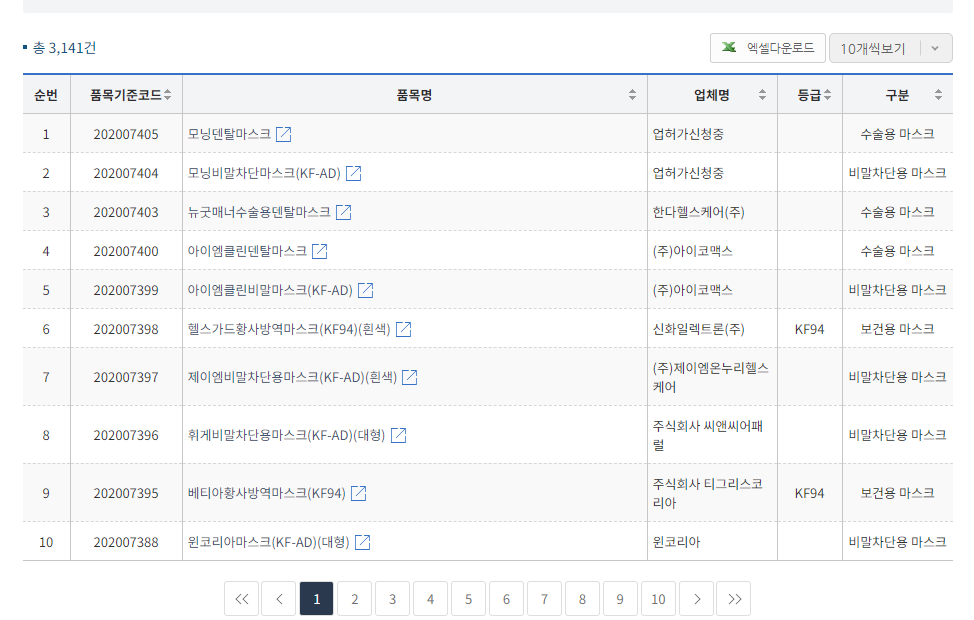
Task: Go to page 3
Action: click(x=393, y=599)
